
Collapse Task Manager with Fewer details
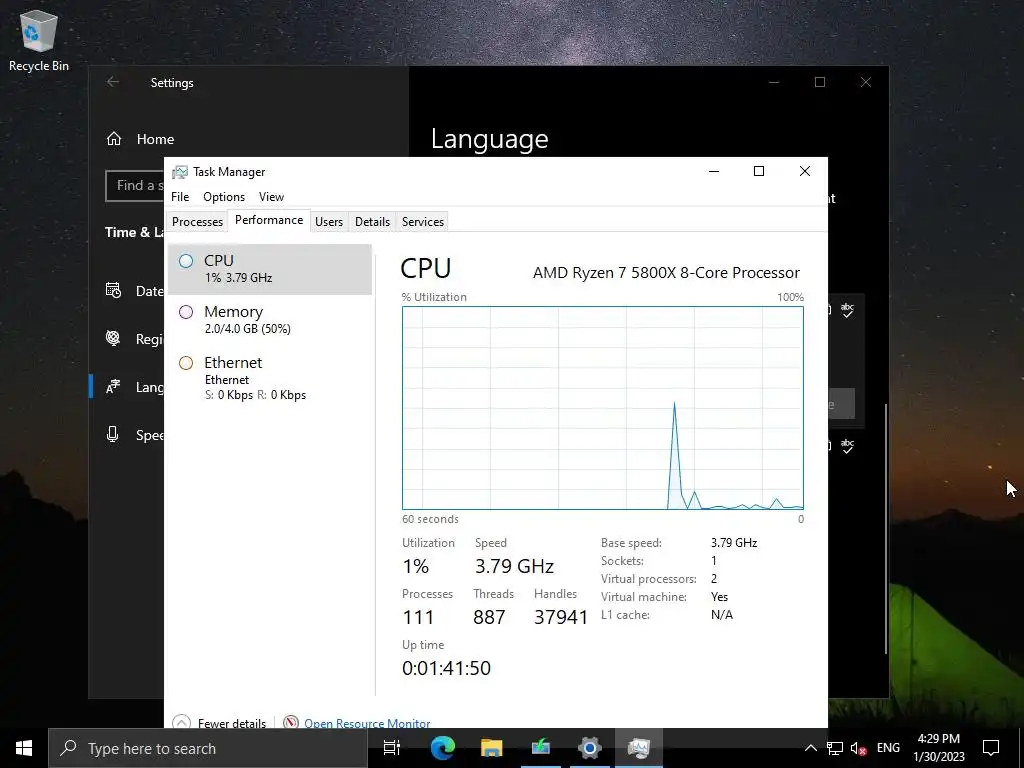pyautogui.click(x=220, y=722)
